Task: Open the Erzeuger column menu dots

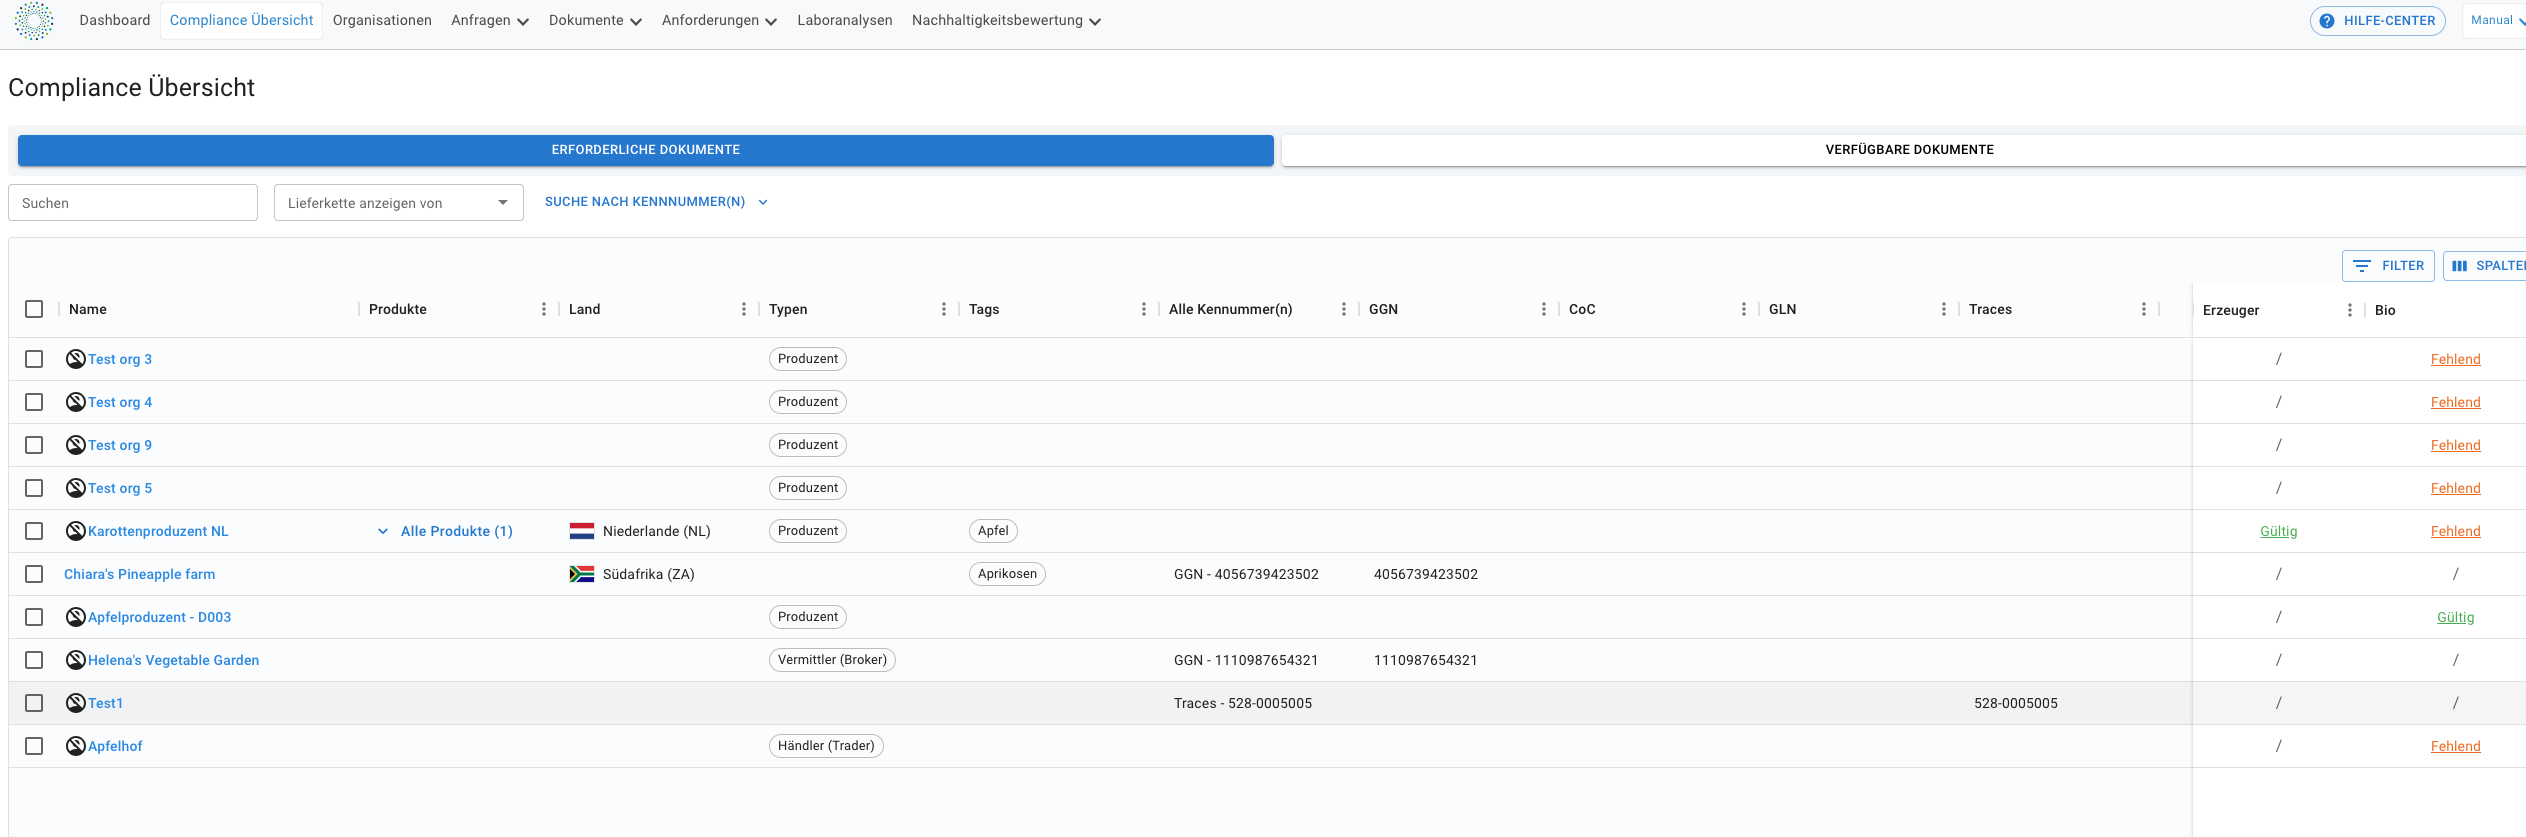Action: (2350, 310)
